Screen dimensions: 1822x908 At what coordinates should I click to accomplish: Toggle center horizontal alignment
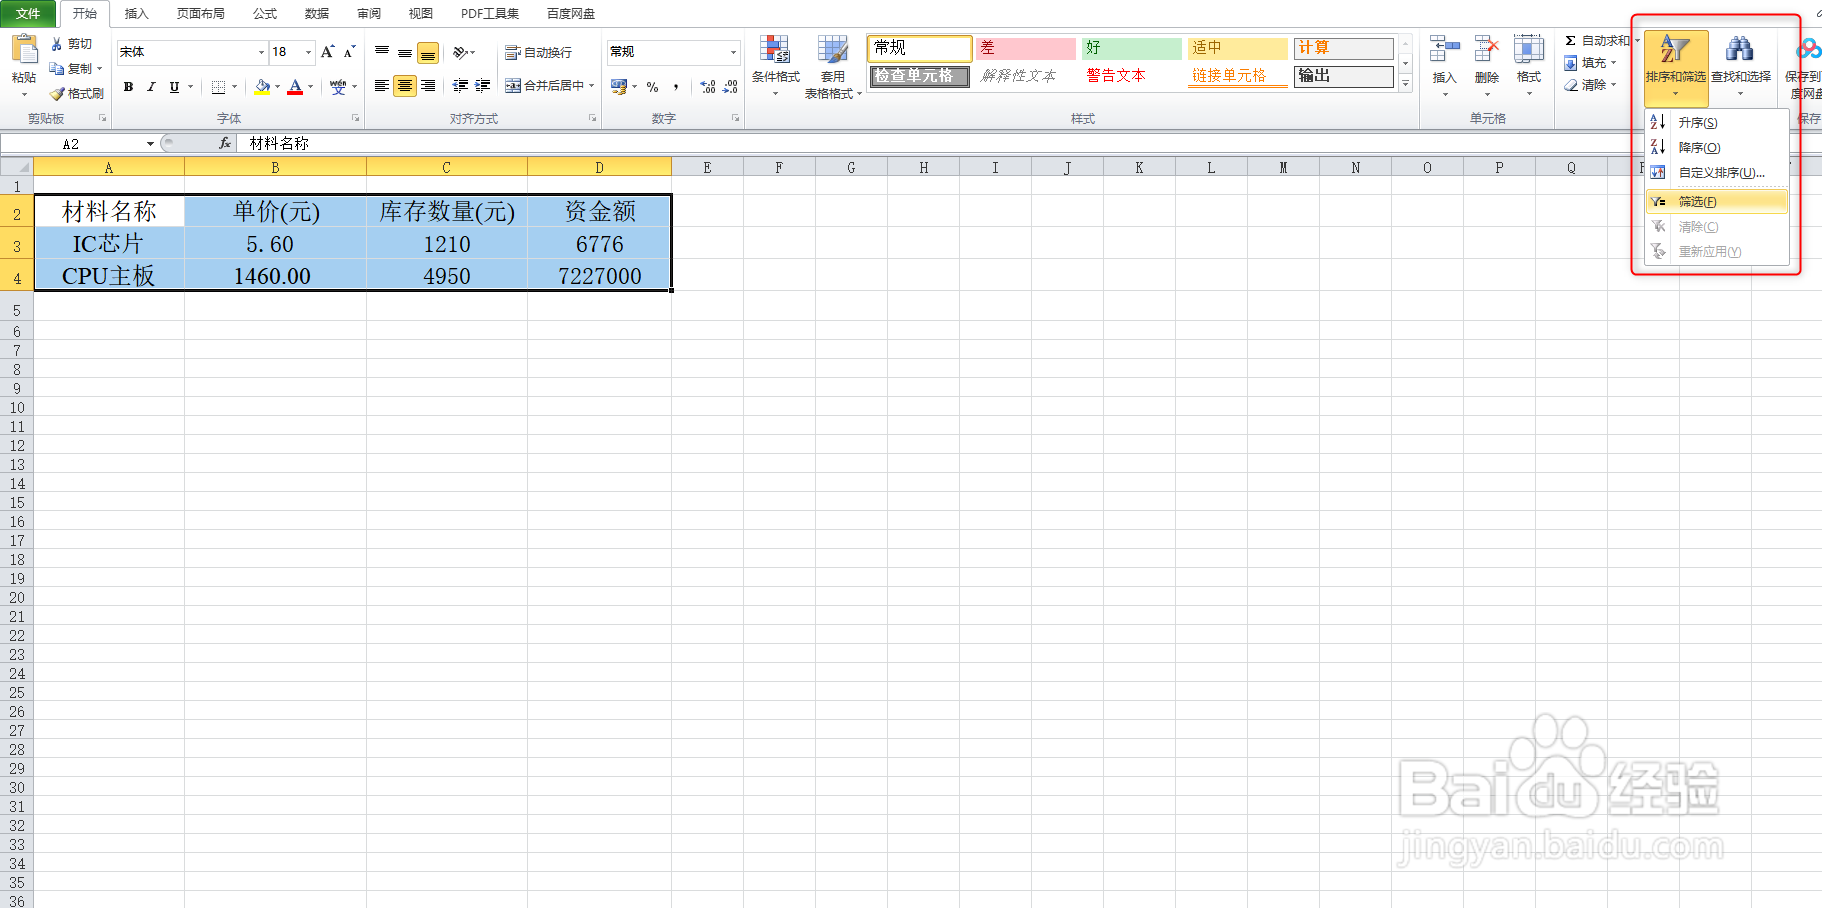click(405, 86)
